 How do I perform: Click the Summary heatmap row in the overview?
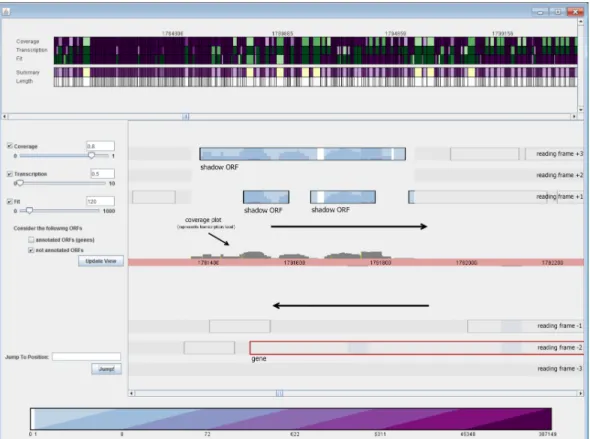pyautogui.click(x=315, y=72)
